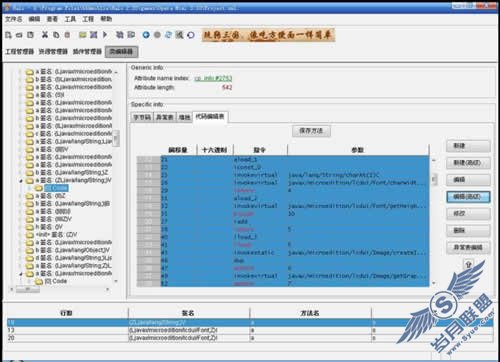500x362 pixels.
Task: Click the 保存方法 button
Action: [x=311, y=131]
